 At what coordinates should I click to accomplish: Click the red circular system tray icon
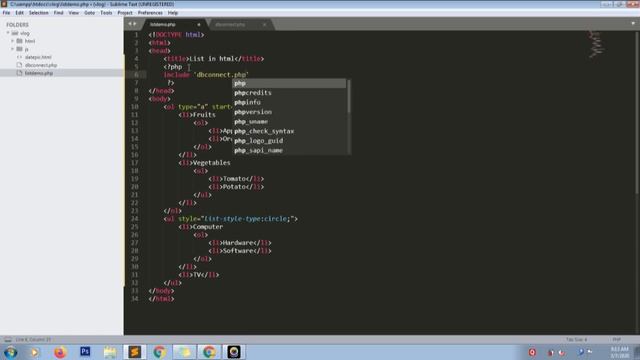[x=532, y=352]
